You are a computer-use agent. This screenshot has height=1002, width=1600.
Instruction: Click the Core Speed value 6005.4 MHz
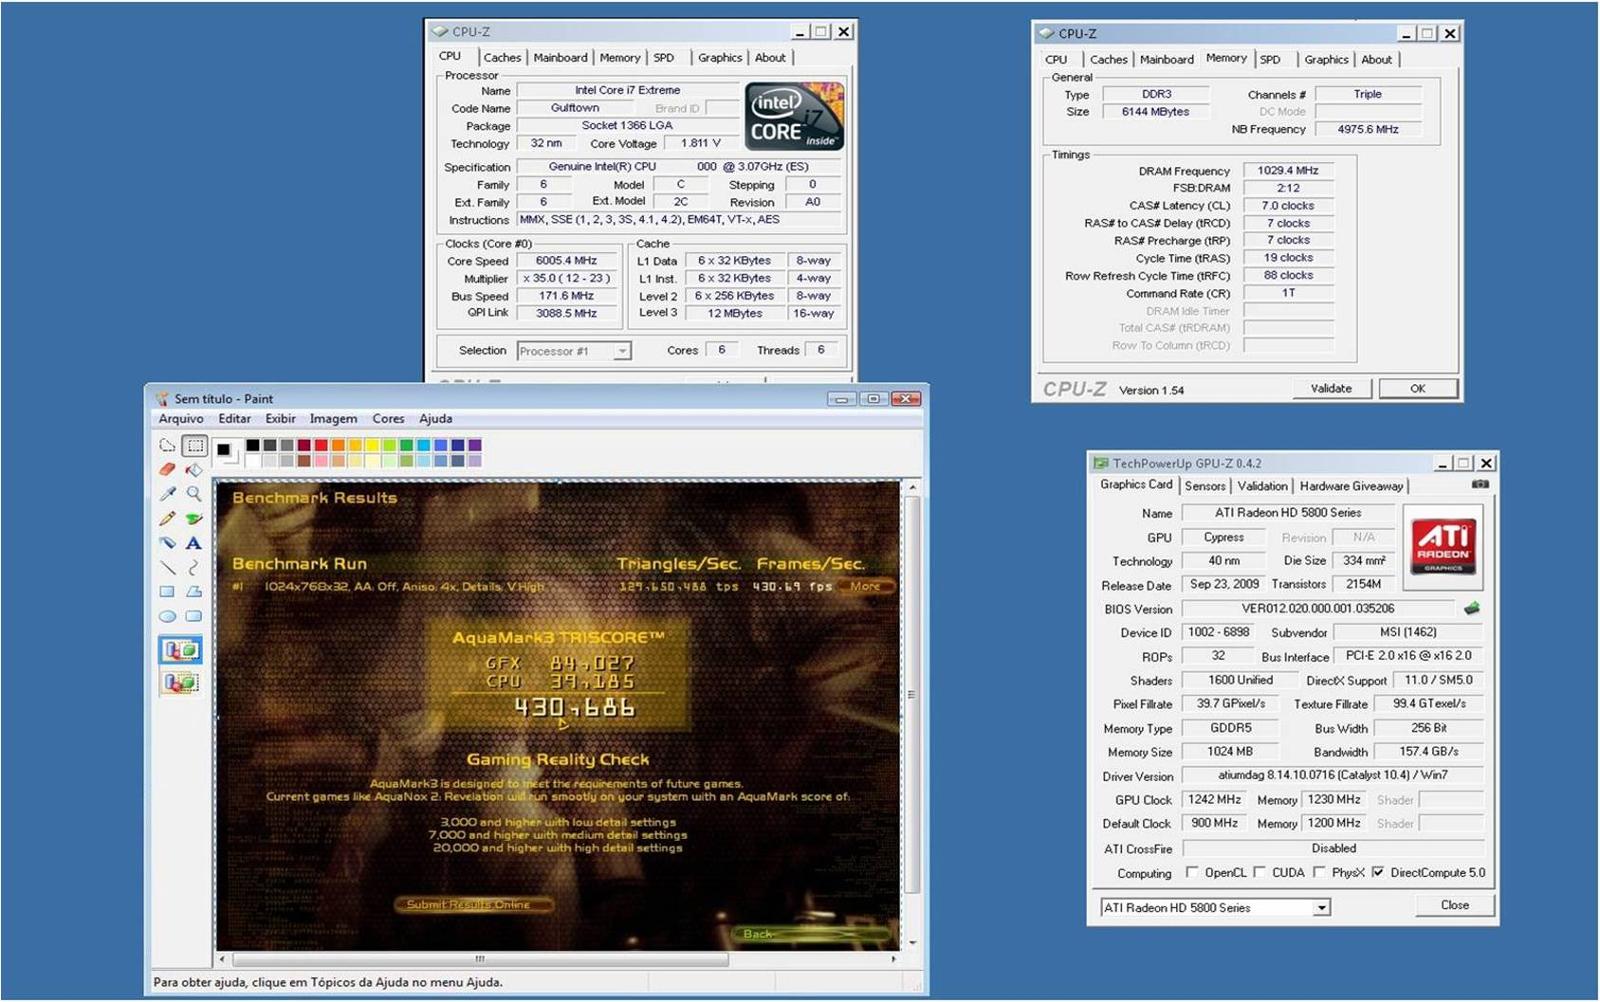(566, 260)
